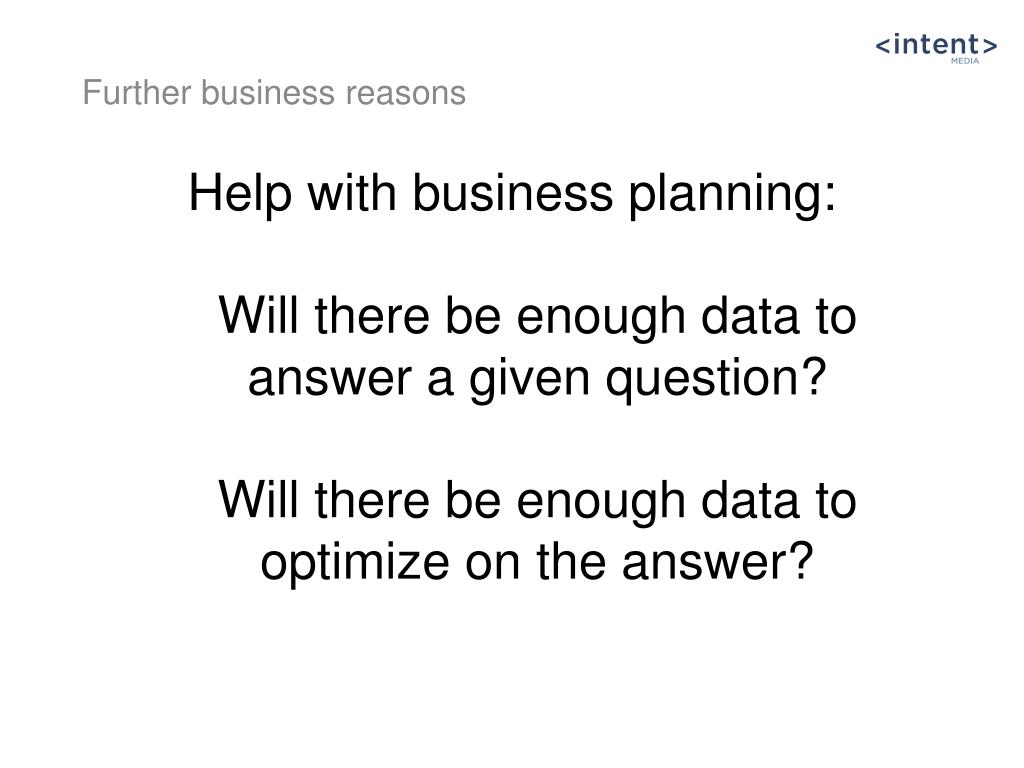Click the word 'business' in 'Help with business planning'
Screen dimensions: 1024x768
click(x=513, y=193)
